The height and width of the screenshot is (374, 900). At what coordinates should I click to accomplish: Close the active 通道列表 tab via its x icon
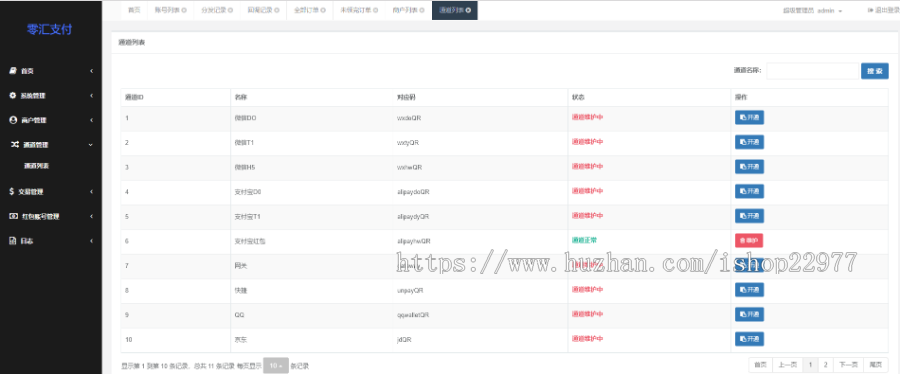click(x=468, y=10)
